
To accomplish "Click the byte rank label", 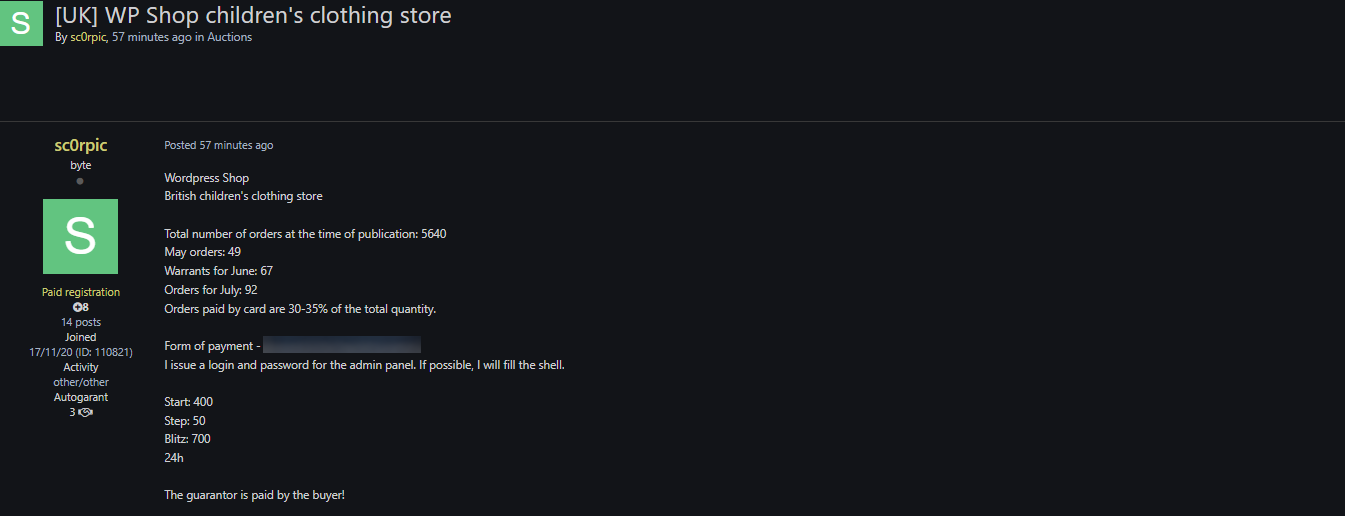I will coord(80,165).
